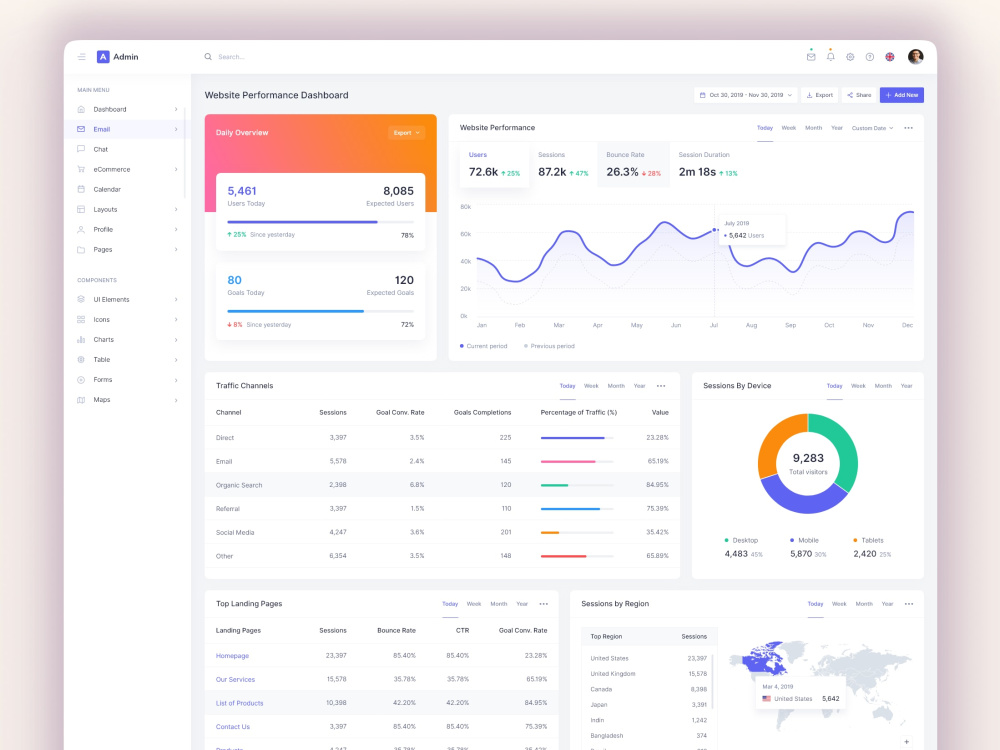Expand the Dashboard menu chevron
This screenshot has width=1000, height=750.
(x=176, y=109)
